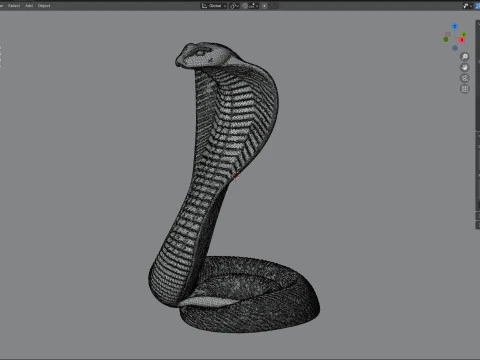Toggle the camera view icon

click(x=465, y=78)
